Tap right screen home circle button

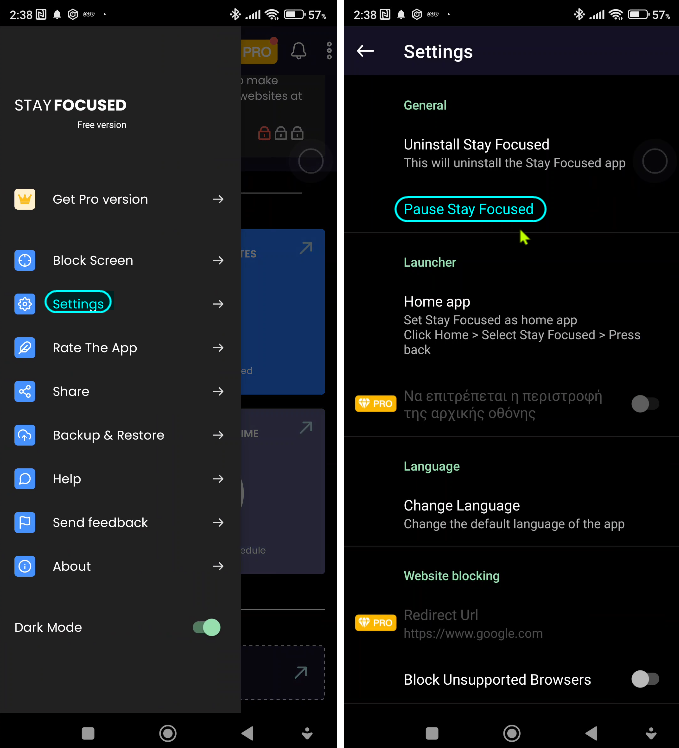[x=512, y=733]
